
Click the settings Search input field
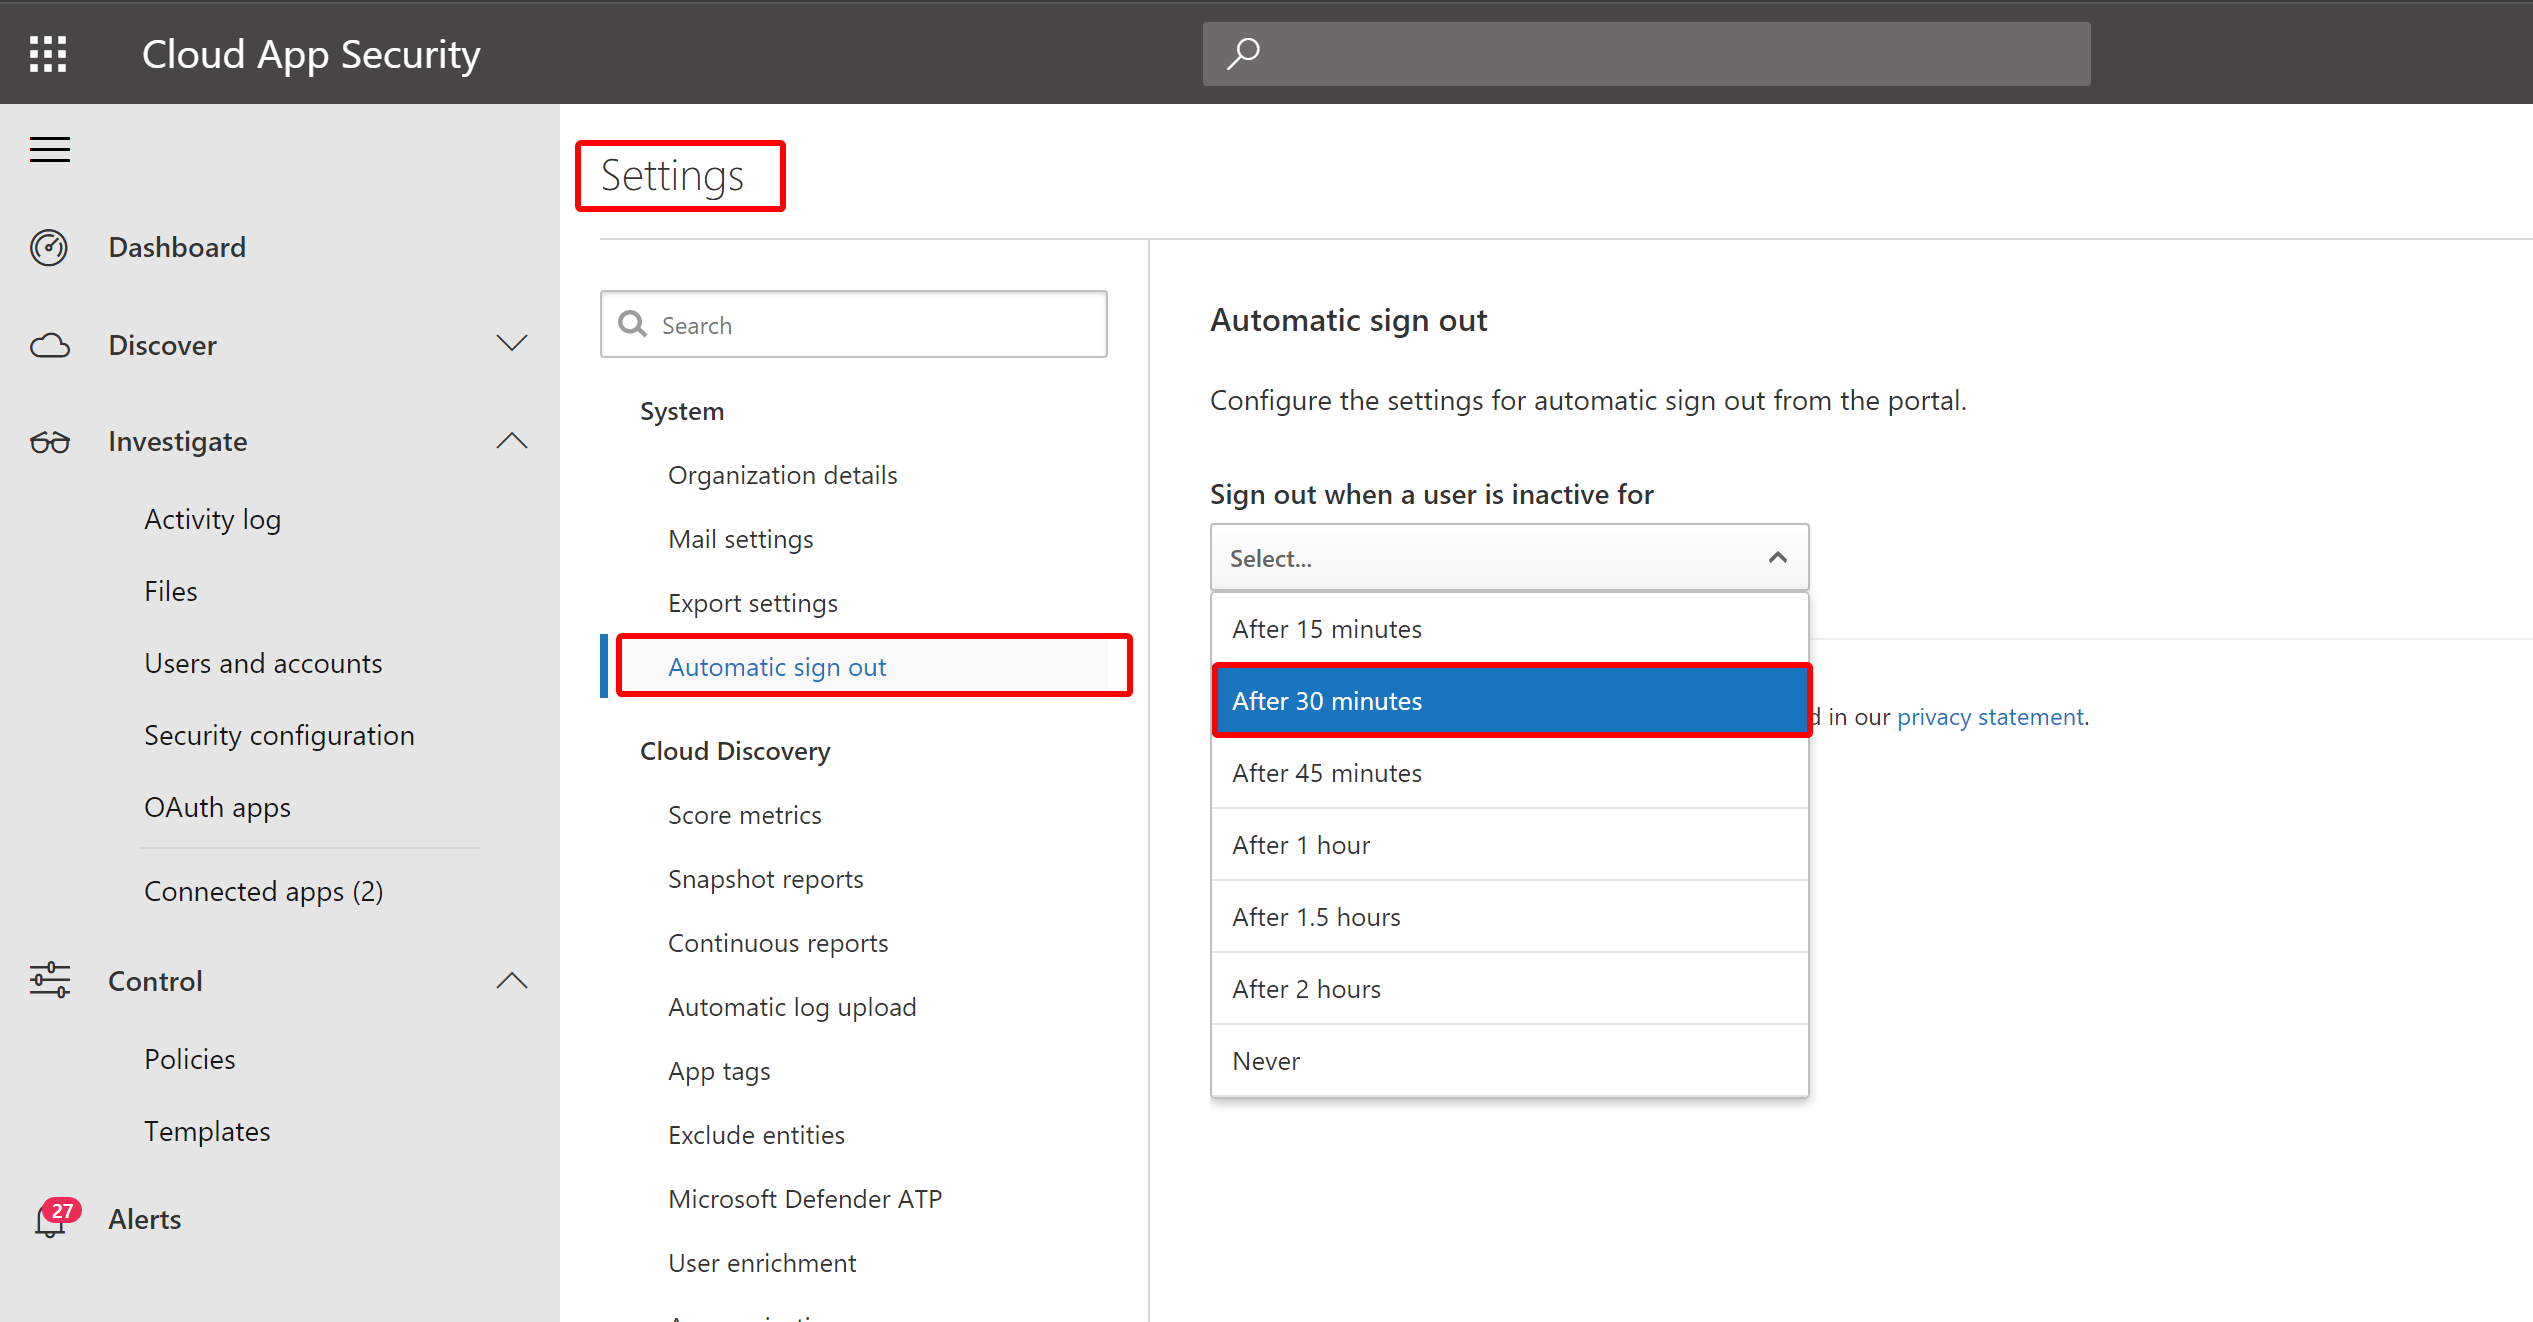point(853,325)
